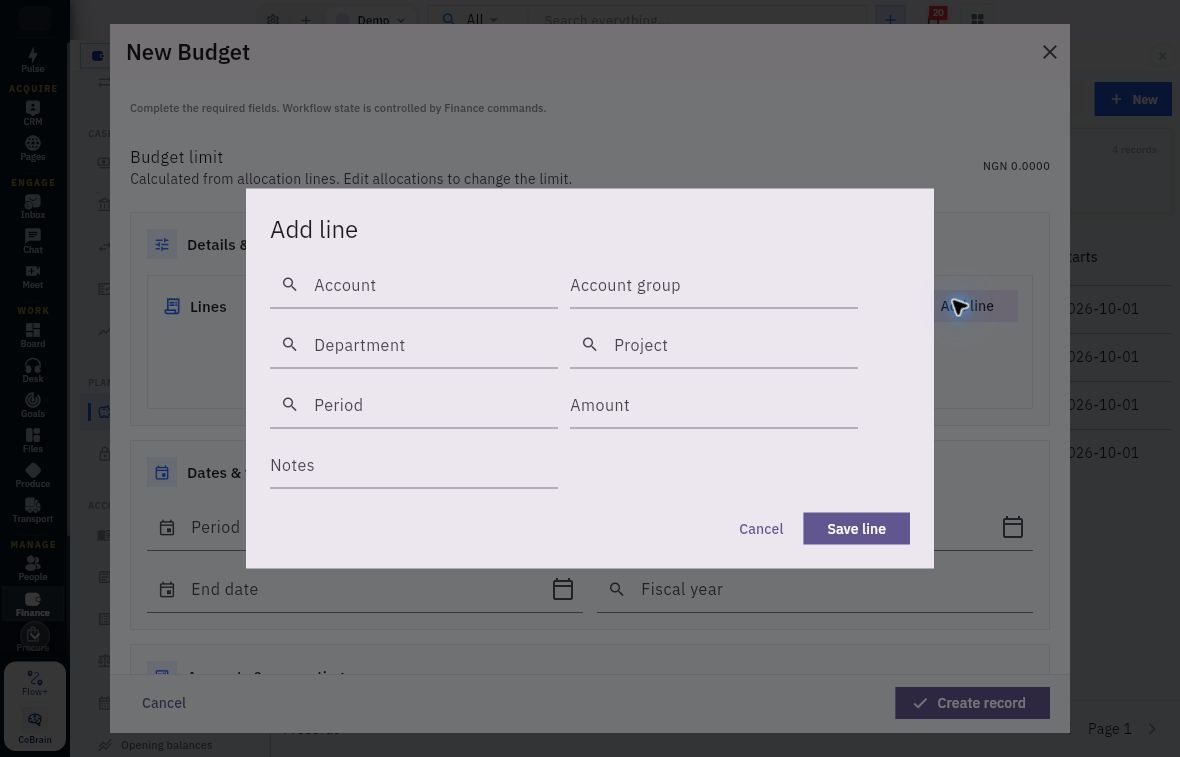The width and height of the screenshot is (1180, 757).
Task: Focus the Amount input field
Action: (x=713, y=406)
